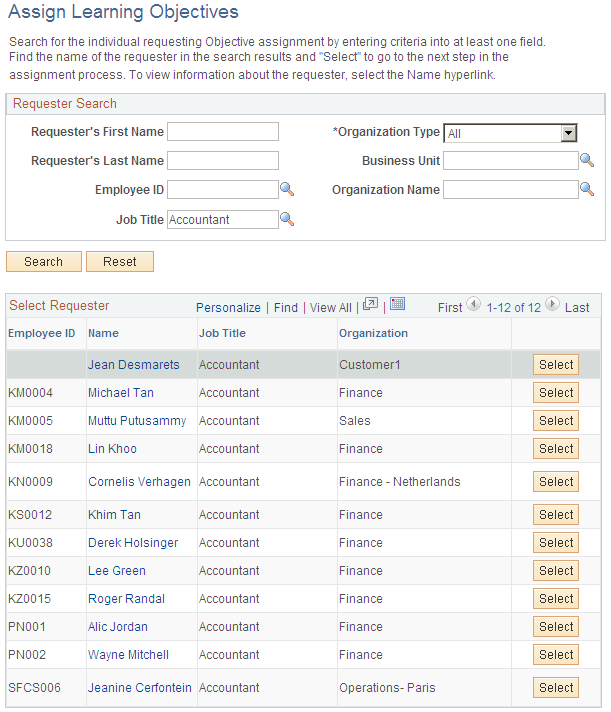
Task: Click the View All link
Action: click(x=330, y=308)
